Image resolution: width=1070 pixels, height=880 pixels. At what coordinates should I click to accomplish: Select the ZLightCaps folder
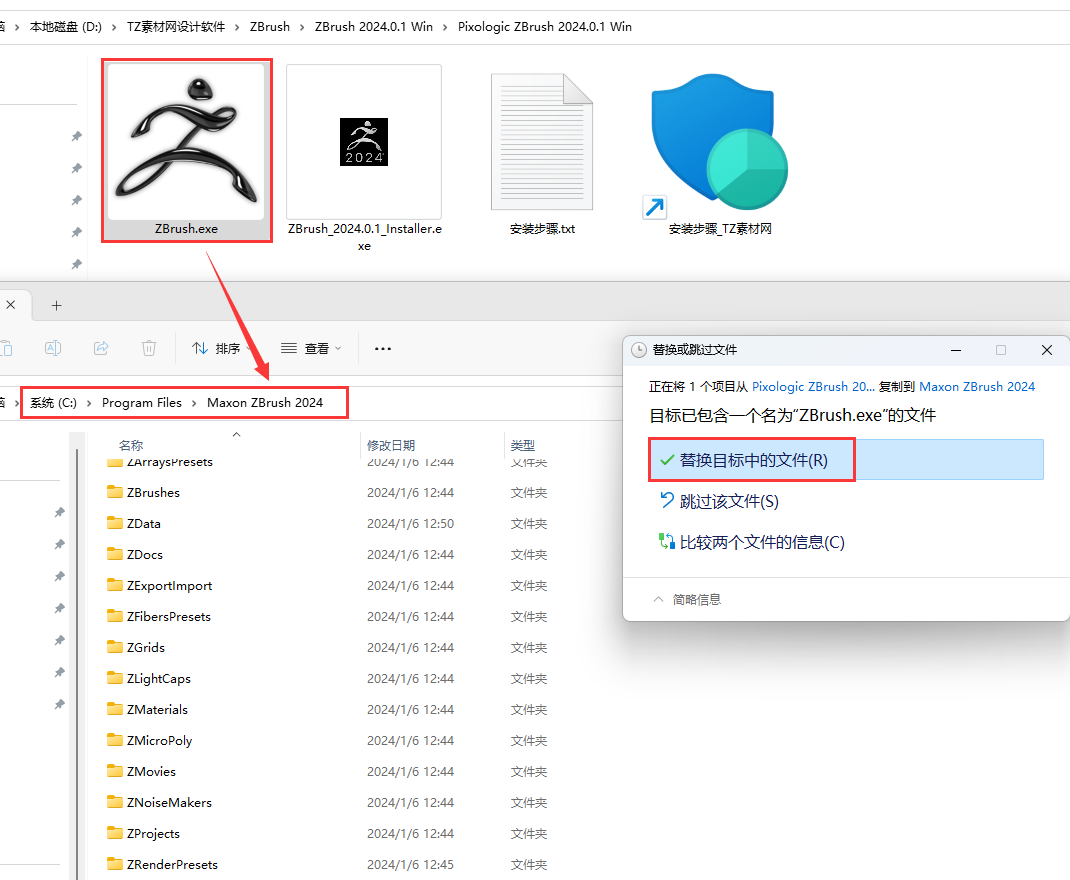tap(149, 679)
